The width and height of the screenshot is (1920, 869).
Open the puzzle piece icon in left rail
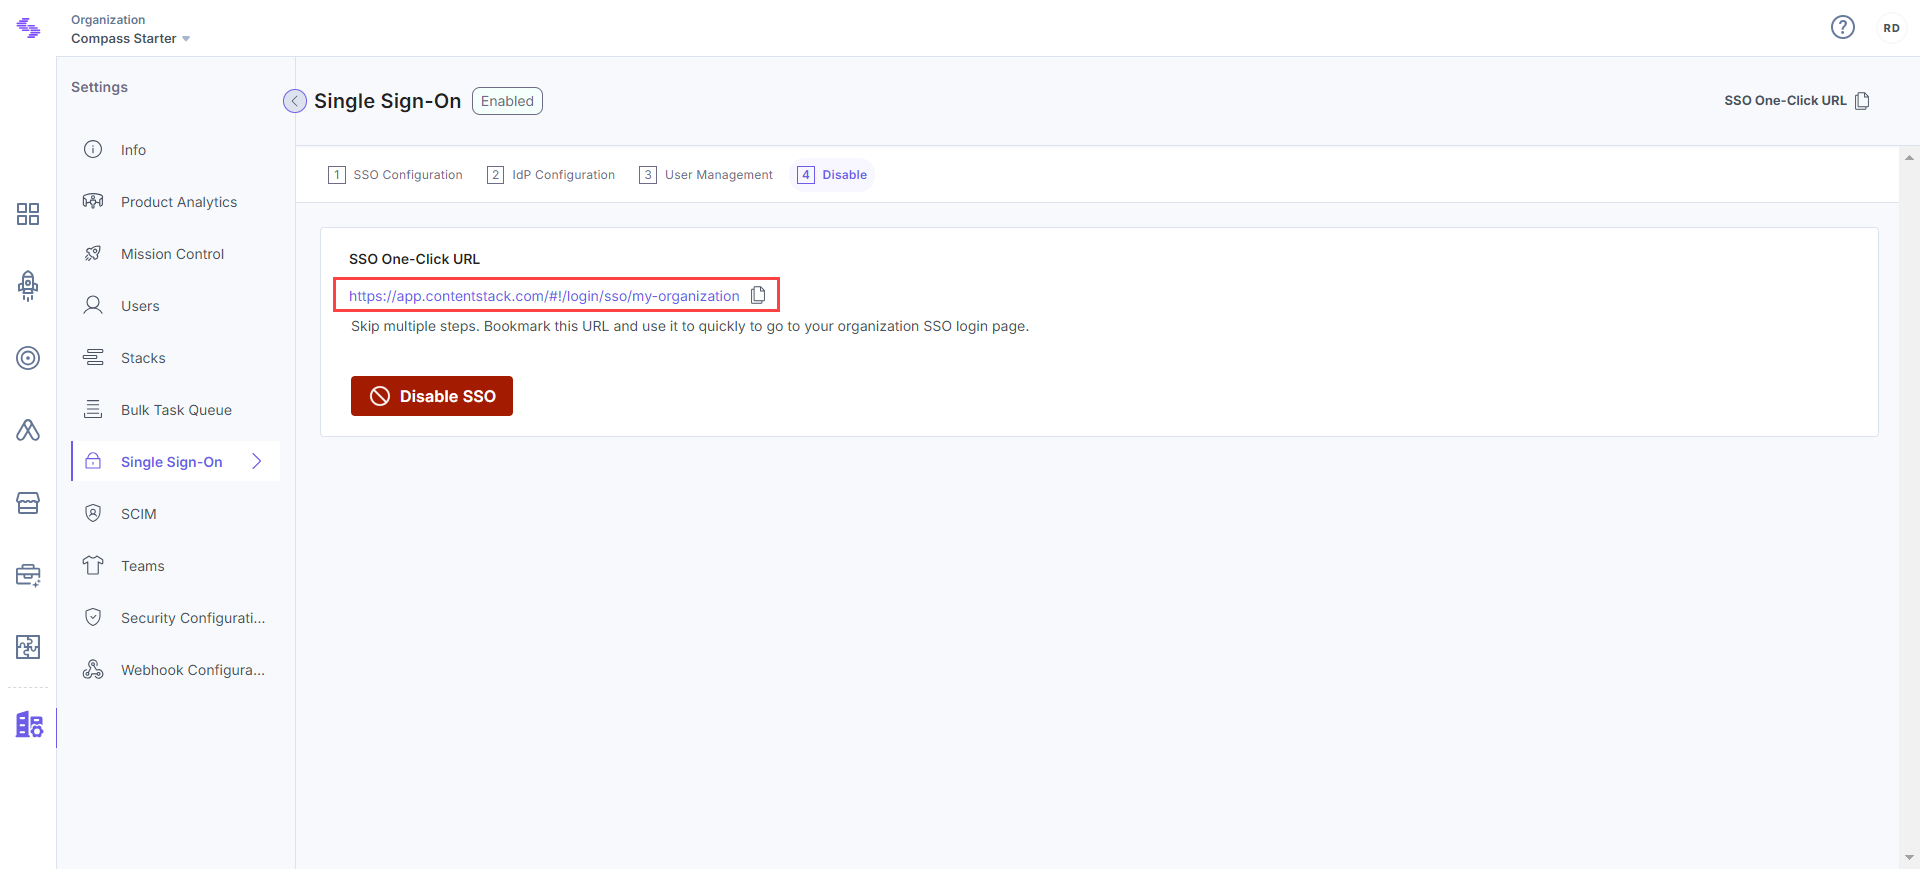point(28,647)
